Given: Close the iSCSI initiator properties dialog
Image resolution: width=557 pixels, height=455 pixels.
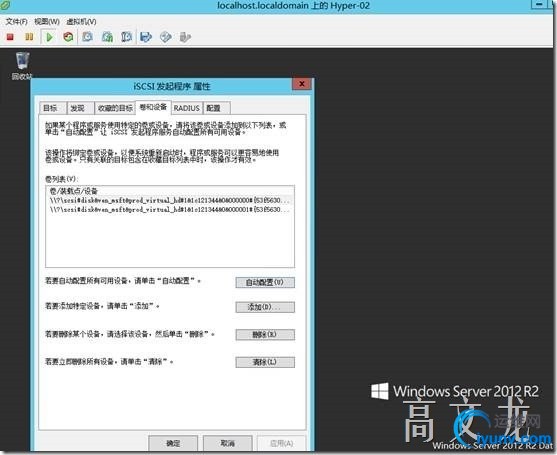Looking at the screenshot, I should coord(302,84).
